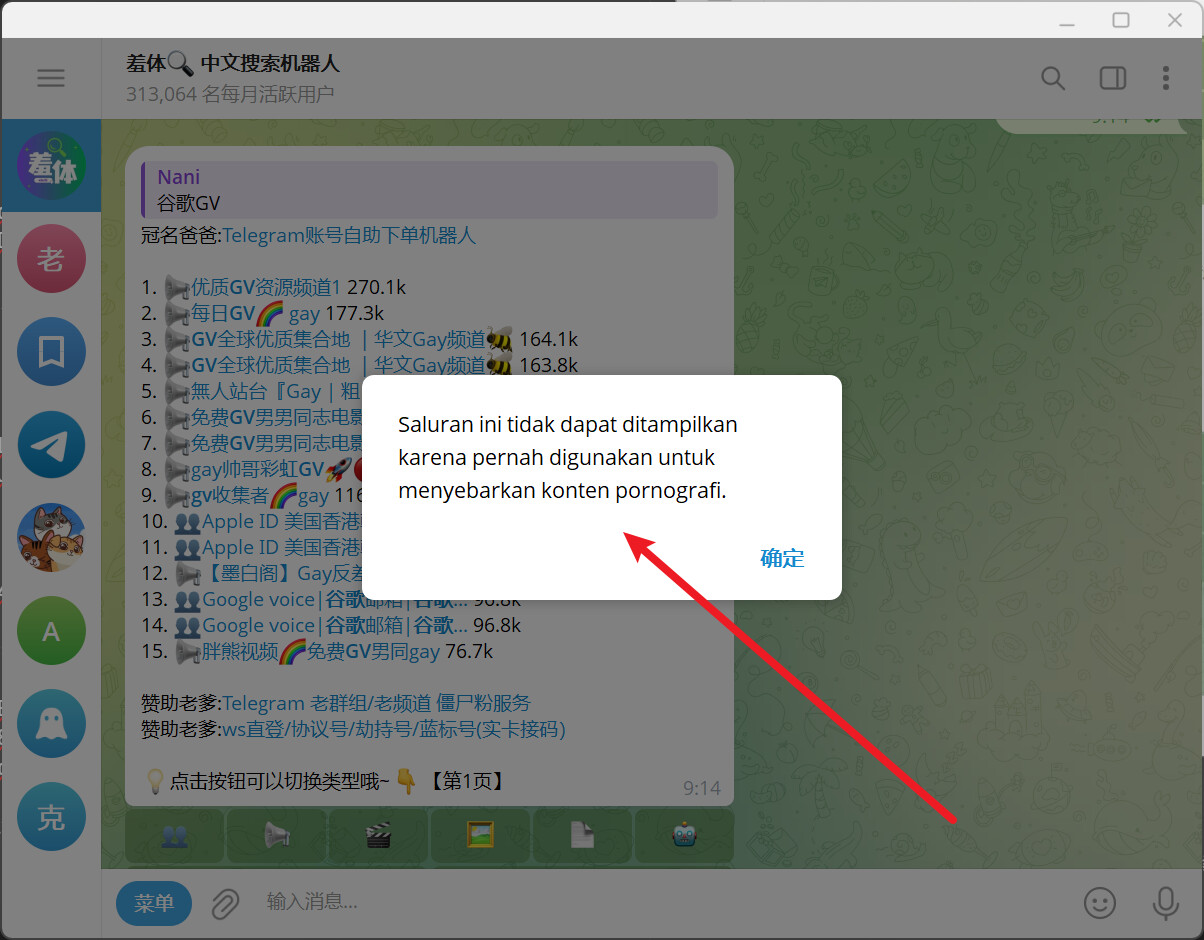Select the cats avatar chat
The height and width of the screenshot is (940, 1204).
tap(51, 538)
